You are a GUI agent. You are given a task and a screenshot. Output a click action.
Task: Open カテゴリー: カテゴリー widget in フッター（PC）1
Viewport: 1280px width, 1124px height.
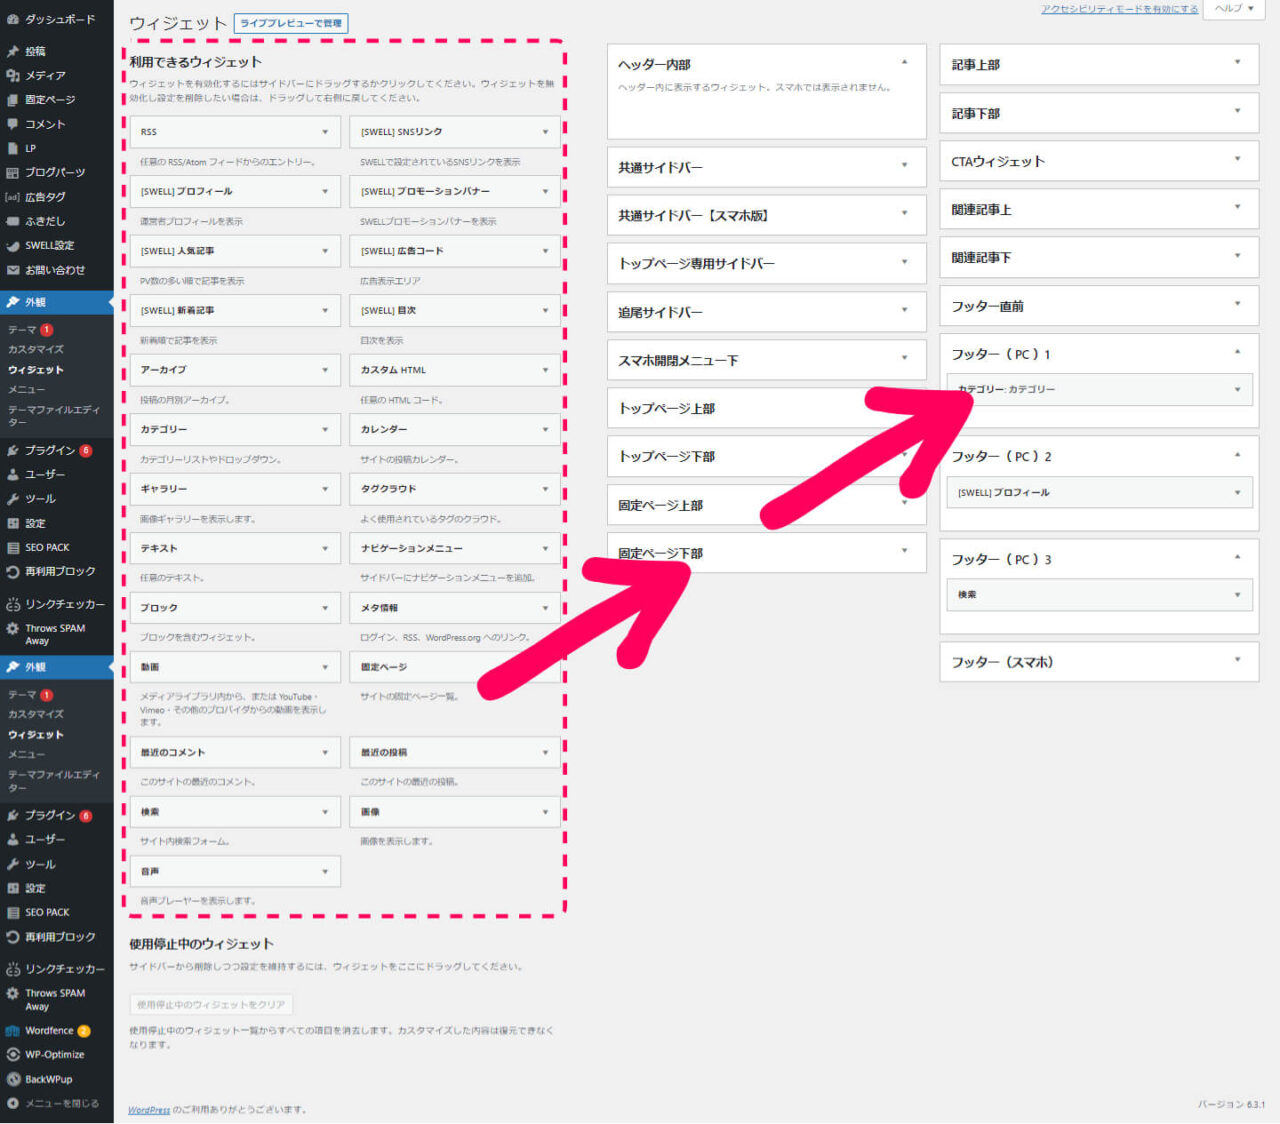click(x=1099, y=390)
